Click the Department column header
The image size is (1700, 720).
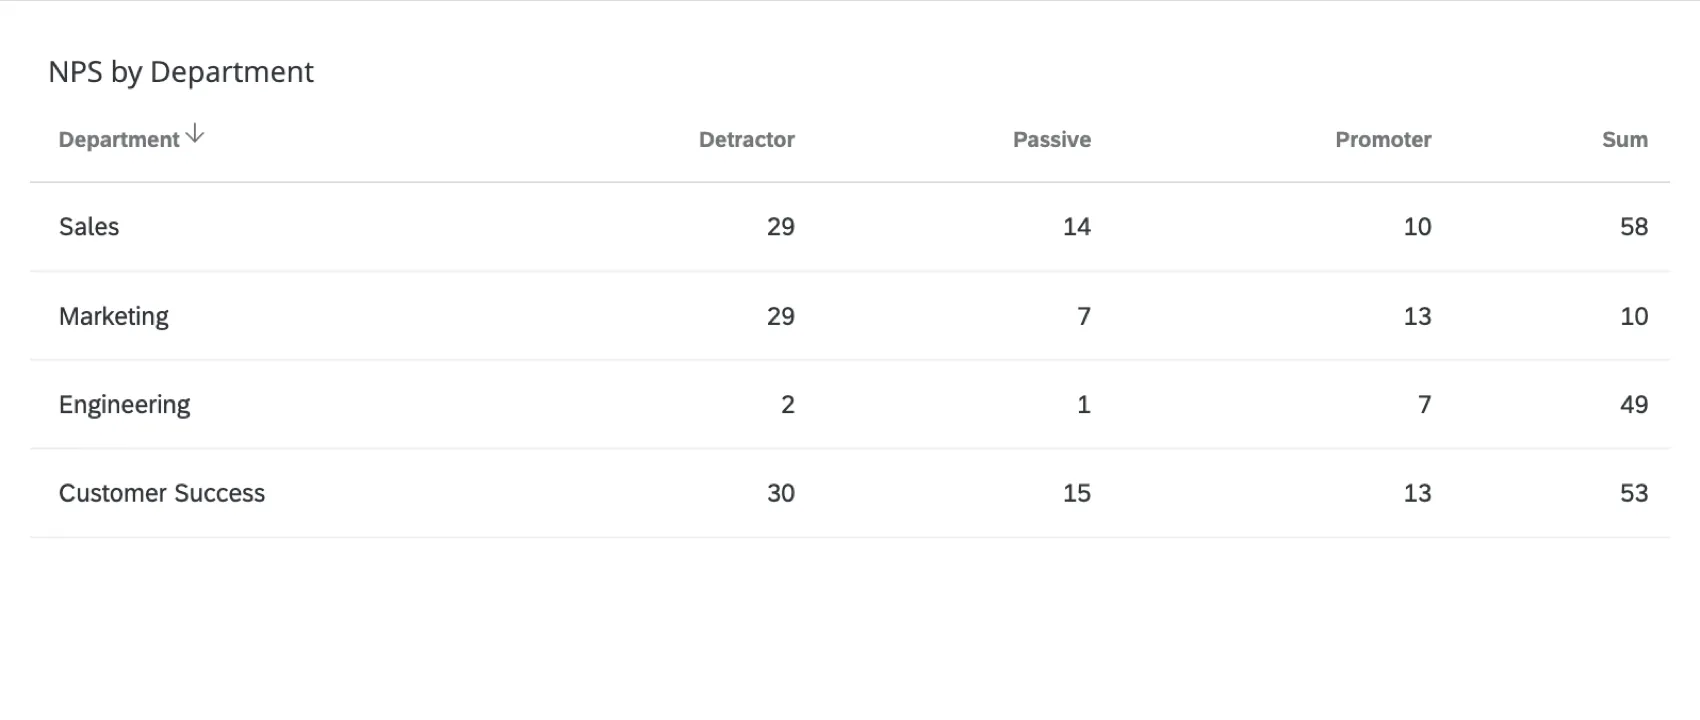click(x=119, y=139)
